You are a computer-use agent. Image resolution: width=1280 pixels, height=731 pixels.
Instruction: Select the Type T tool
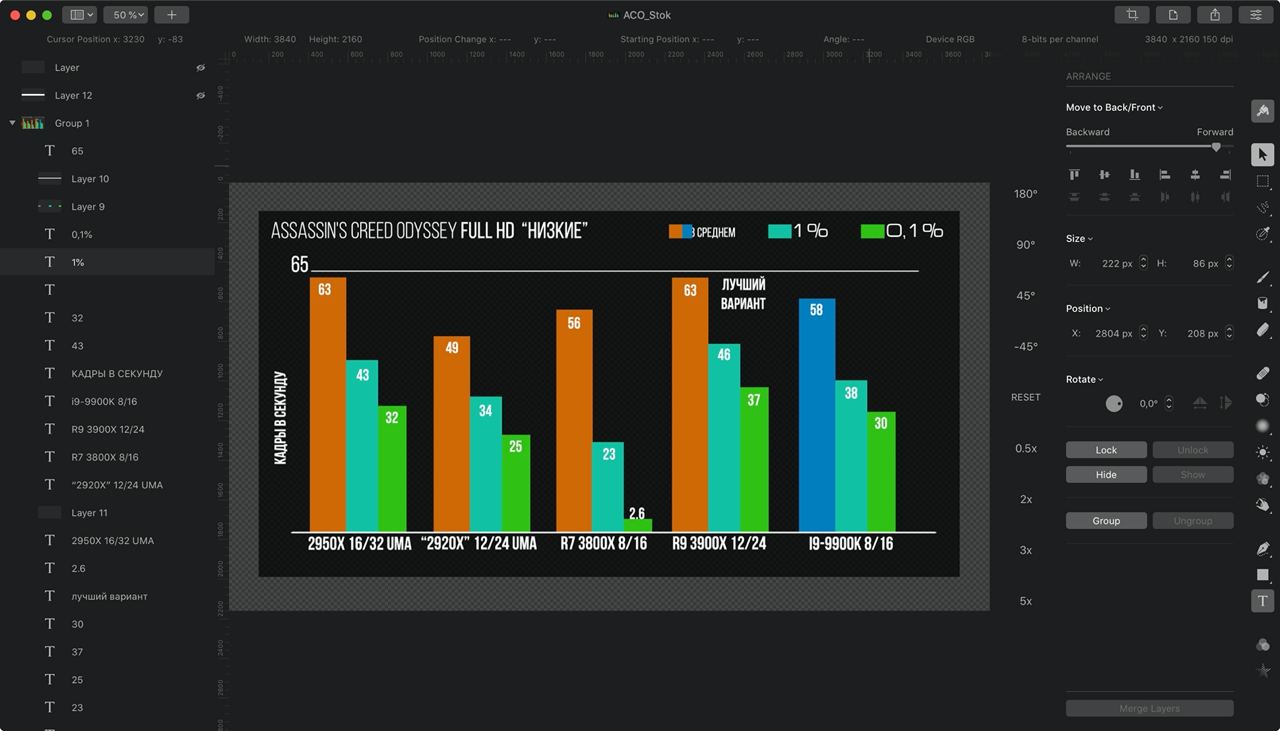coord(1262,601)
